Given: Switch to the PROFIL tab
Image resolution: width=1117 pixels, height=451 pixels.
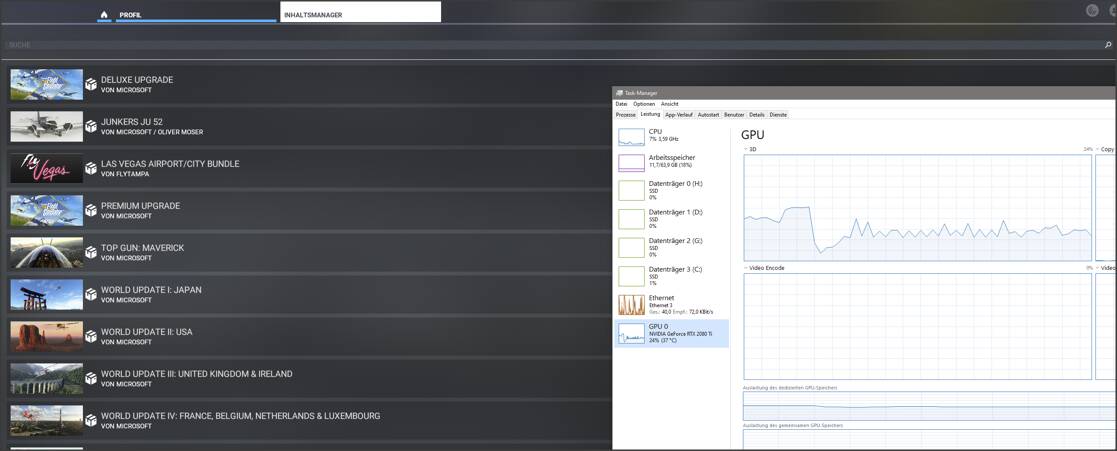Looking at the screenshot, I should 196,14.
